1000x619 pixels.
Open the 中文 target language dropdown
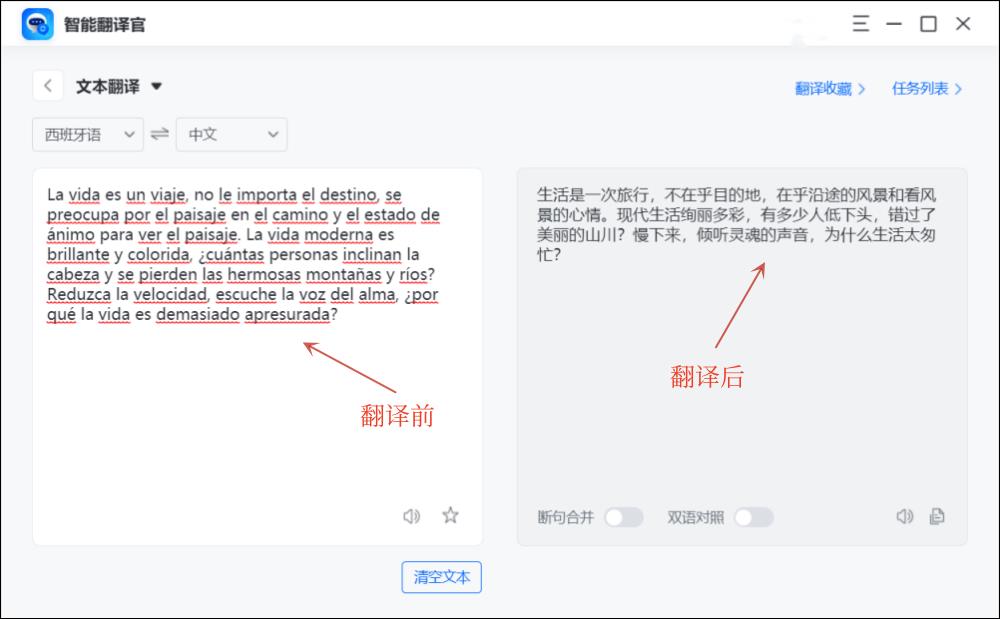click(x=231, y=134)
